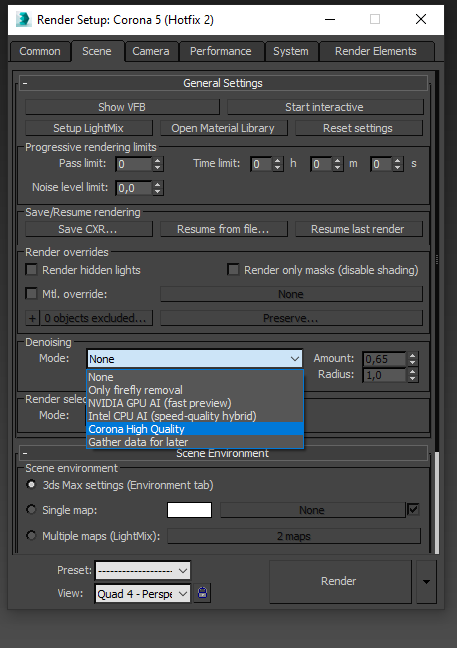Open the Denoising Mode dropdown
457x648 pixels.
coord(195,359)
